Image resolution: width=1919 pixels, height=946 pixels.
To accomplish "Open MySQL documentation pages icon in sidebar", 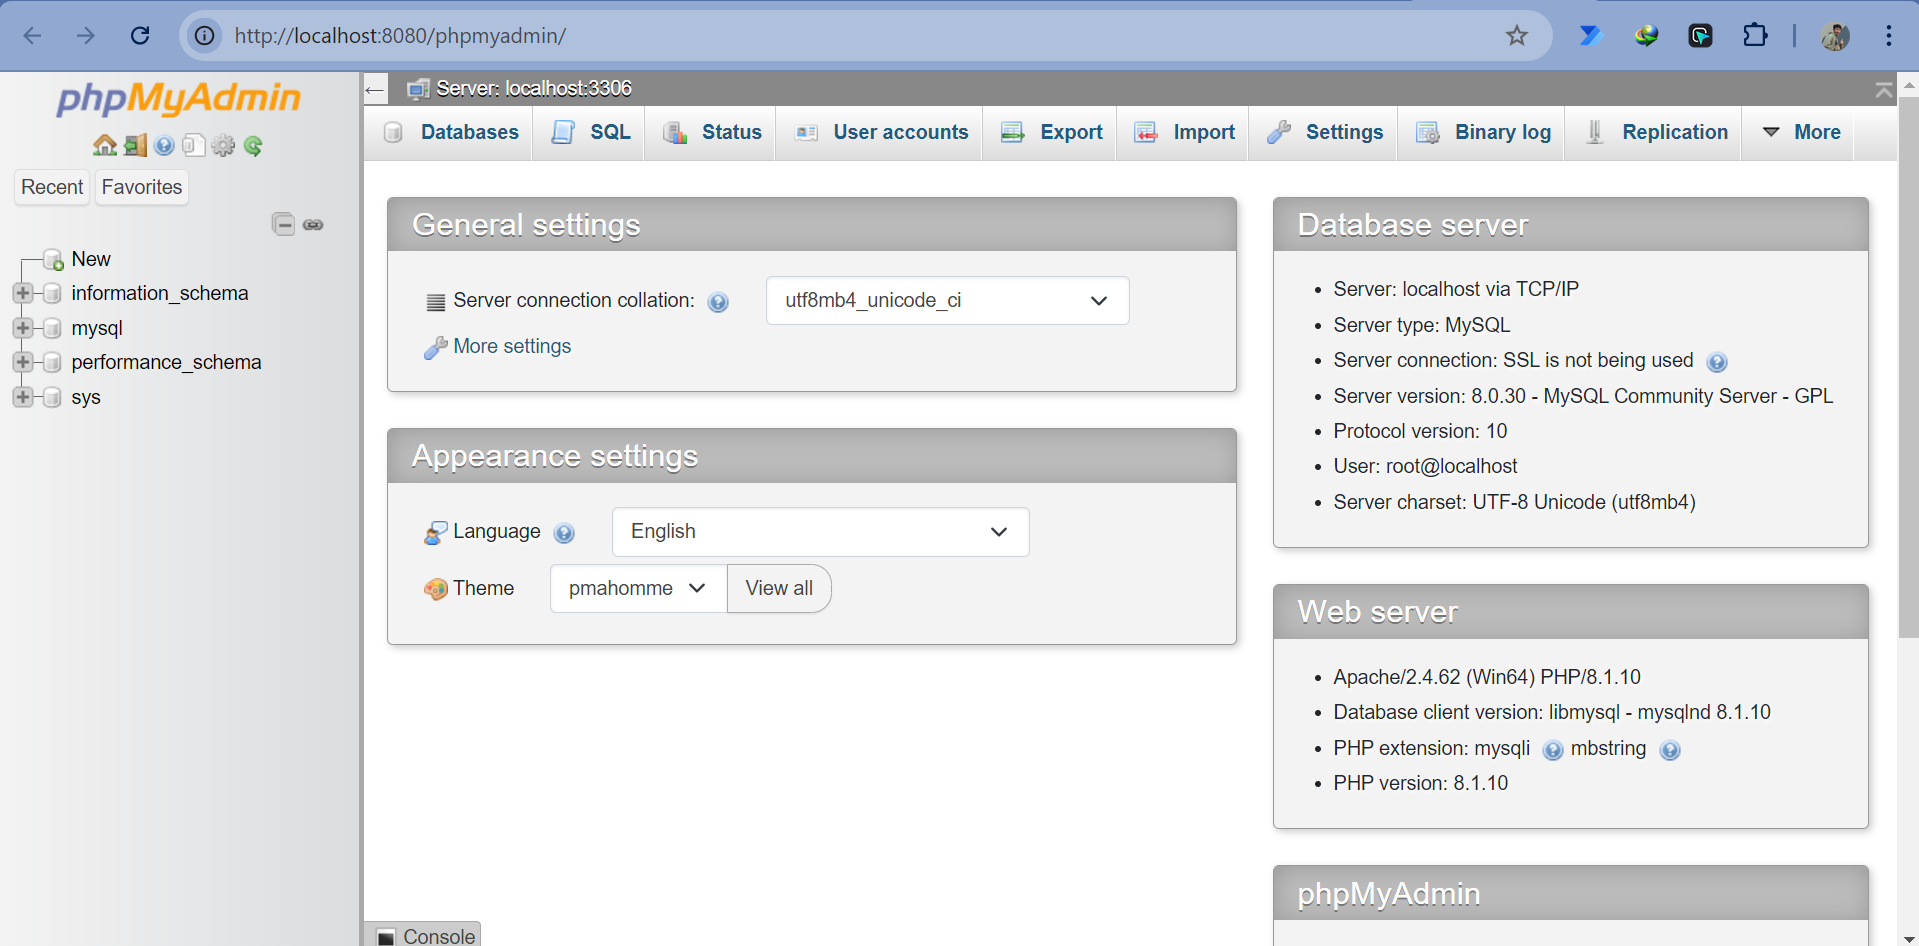I will [194, 146].
